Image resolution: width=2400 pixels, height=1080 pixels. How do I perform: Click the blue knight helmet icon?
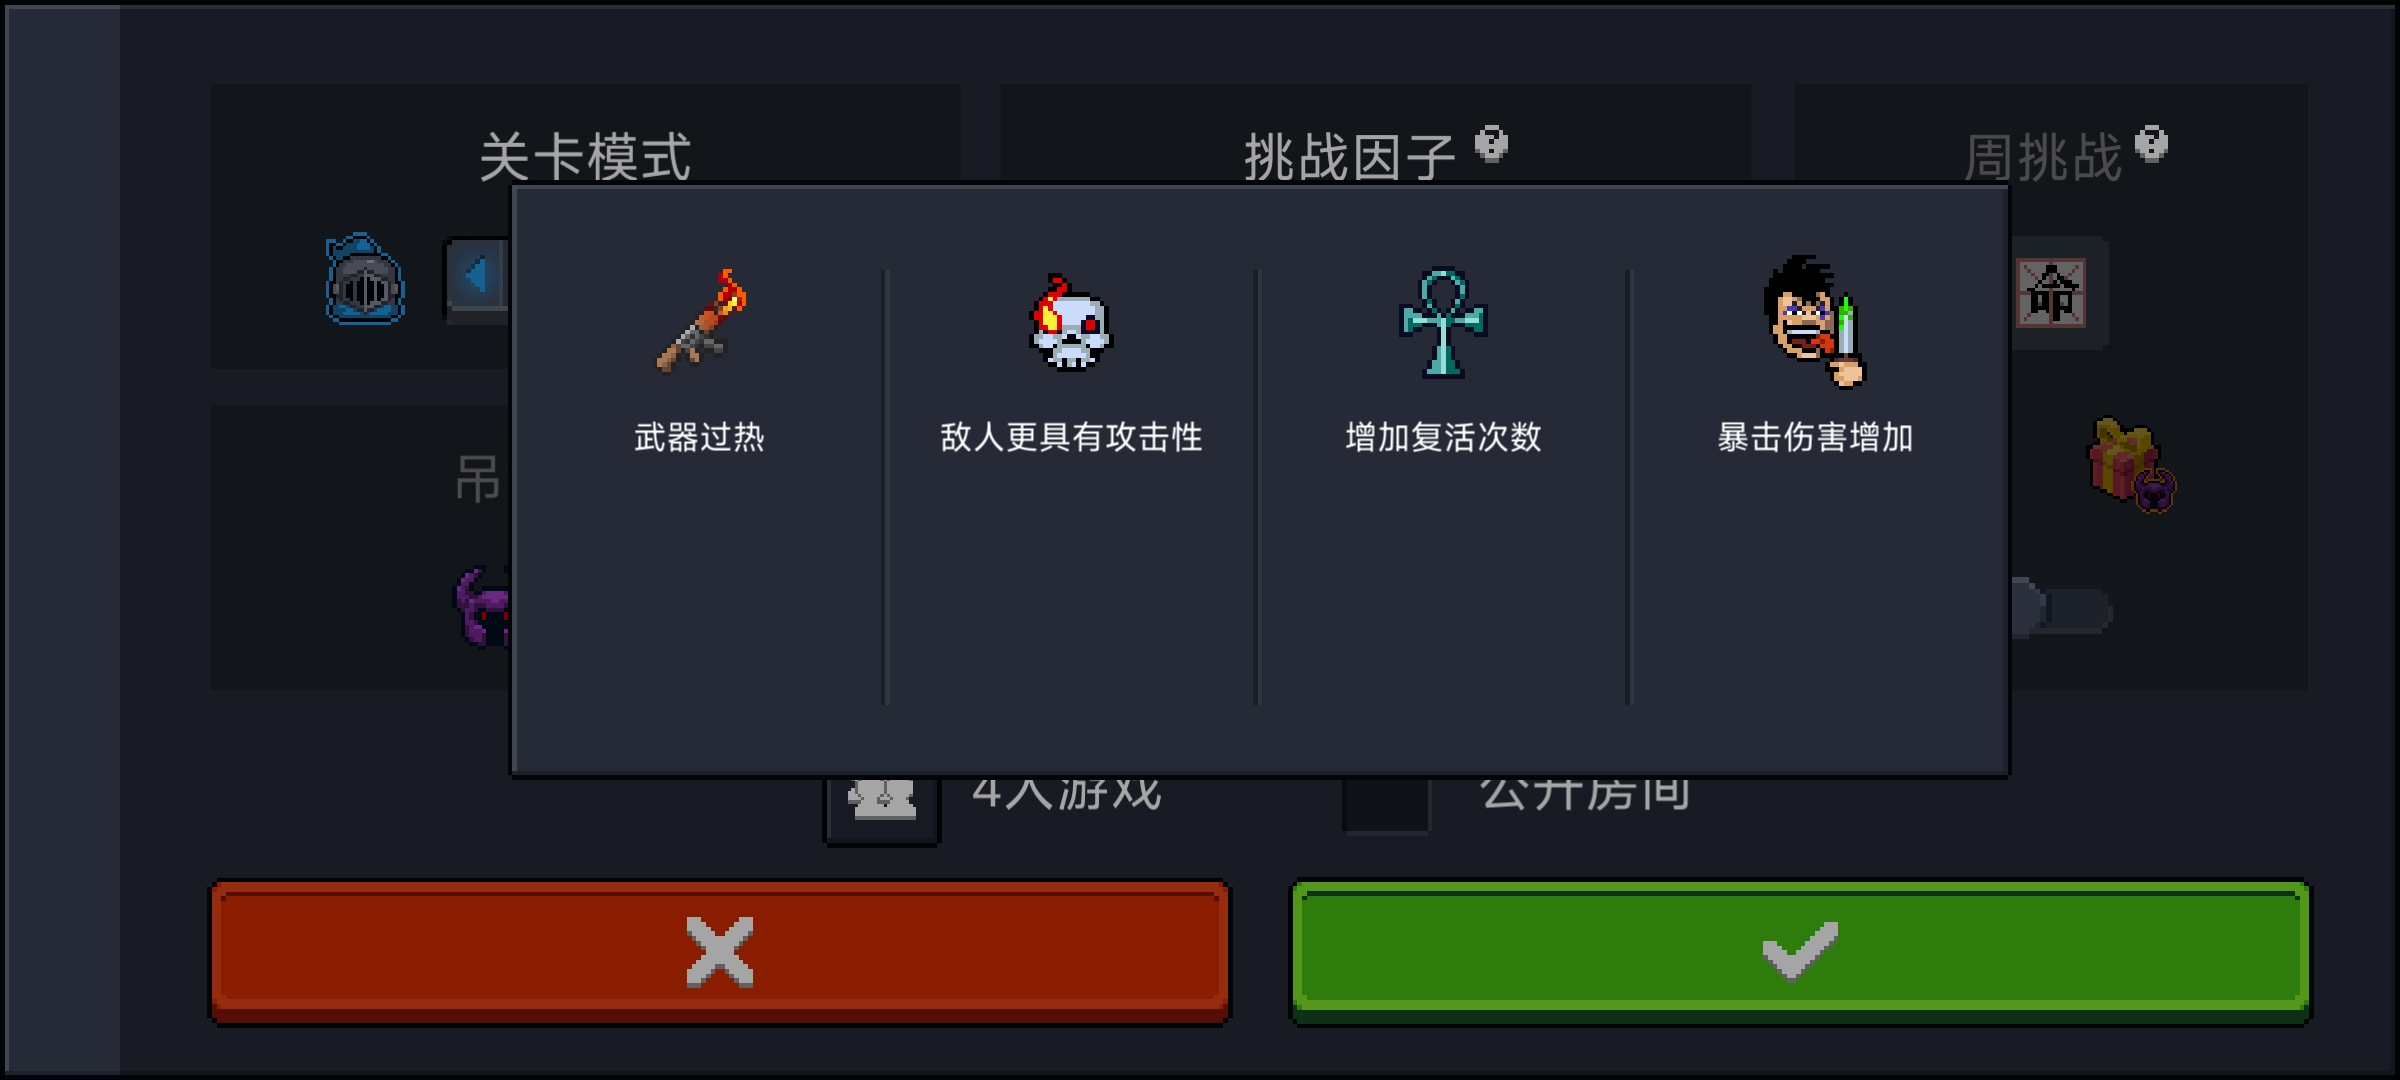[x=365, y=279]
